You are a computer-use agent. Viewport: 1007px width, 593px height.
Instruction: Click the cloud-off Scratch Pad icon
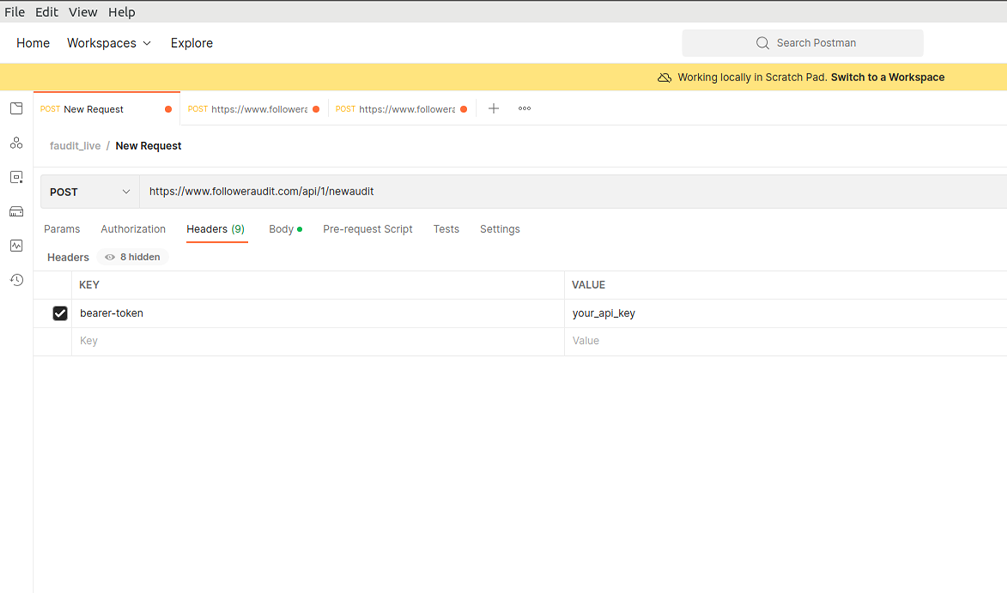(665, 77)
